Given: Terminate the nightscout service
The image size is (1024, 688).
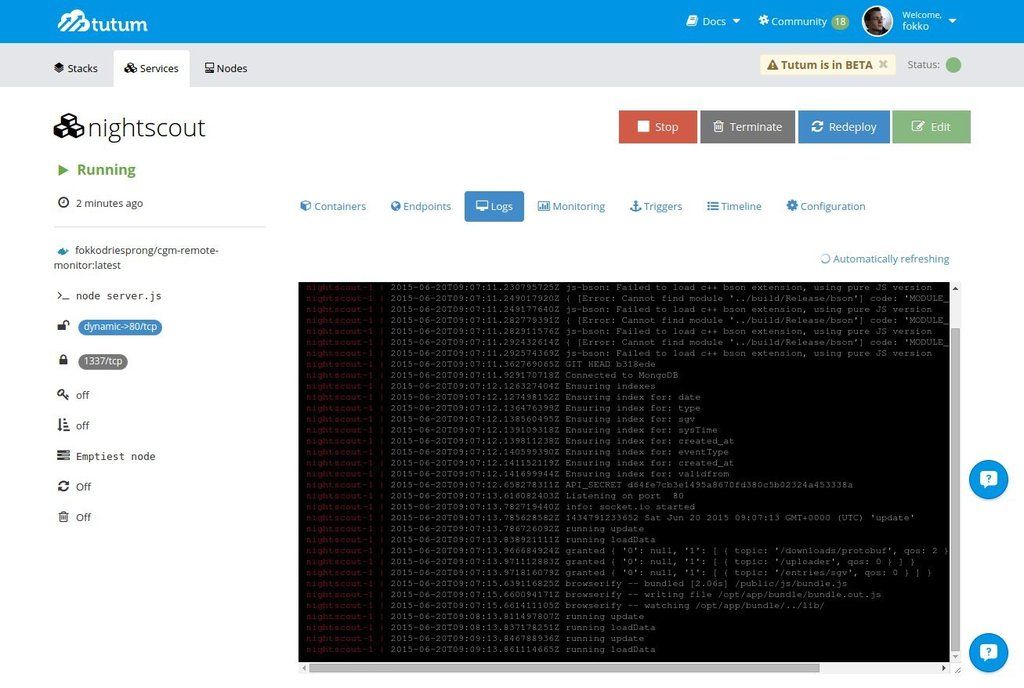Looking at the screenshot, I should click(x=747, y=127).
